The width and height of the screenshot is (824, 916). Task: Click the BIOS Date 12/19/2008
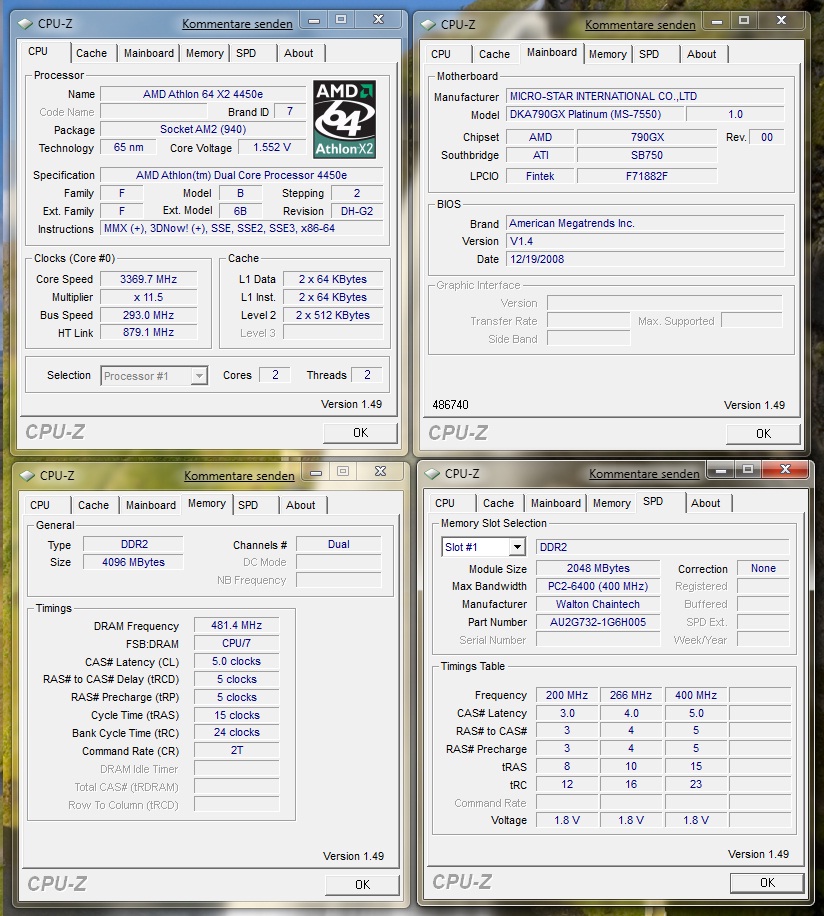coord(645,259)
